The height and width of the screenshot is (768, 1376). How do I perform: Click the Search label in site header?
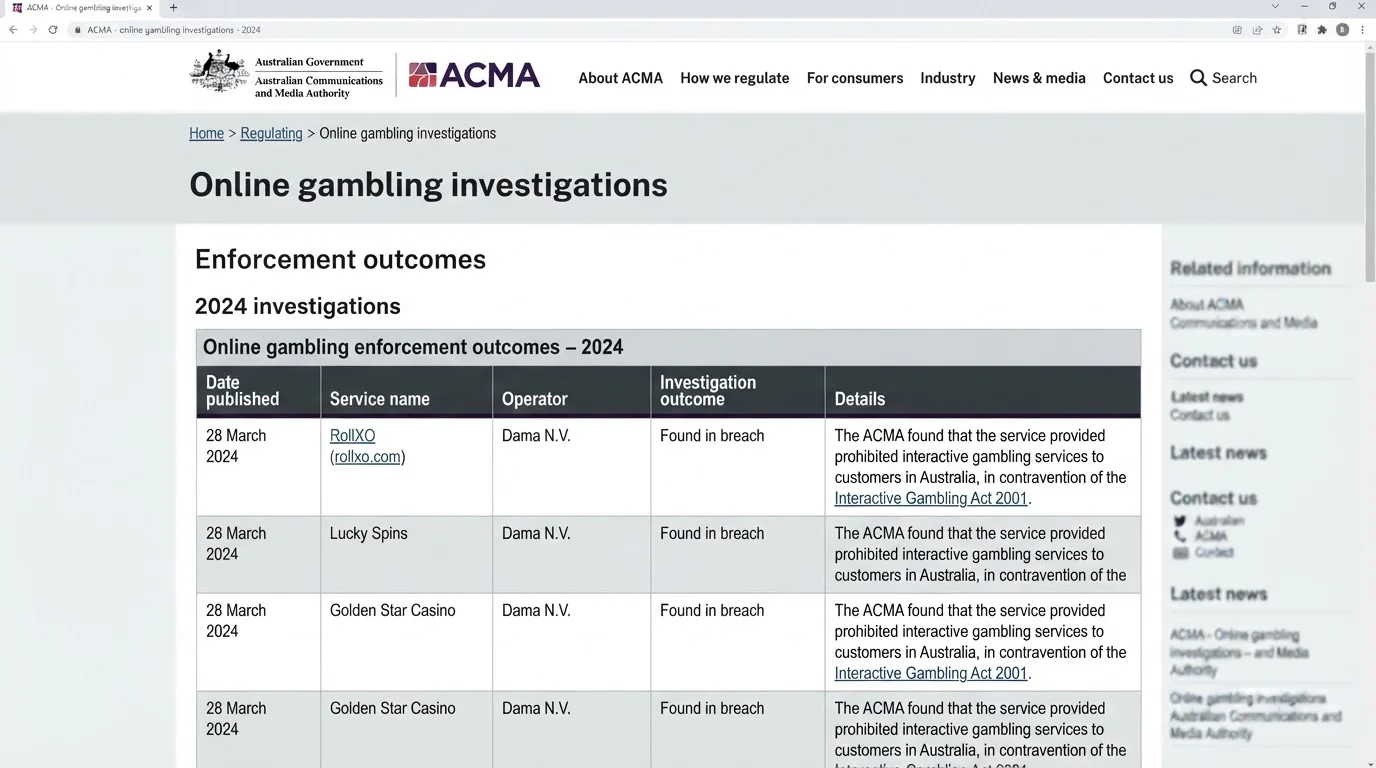(1234, 78)
